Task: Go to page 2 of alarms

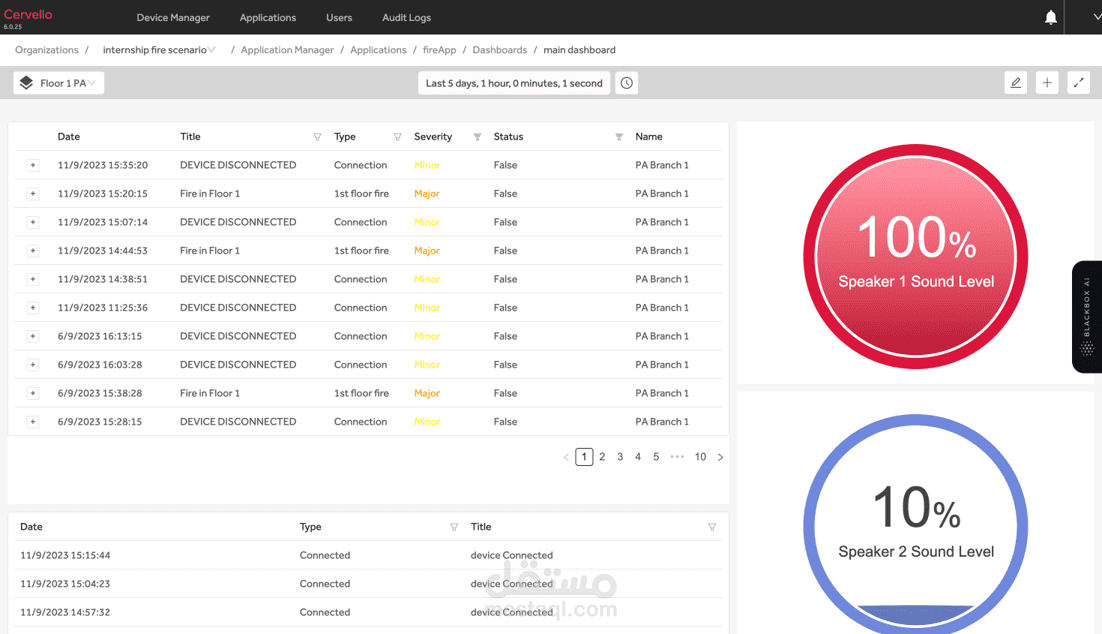Action: [x=602, y=457]
